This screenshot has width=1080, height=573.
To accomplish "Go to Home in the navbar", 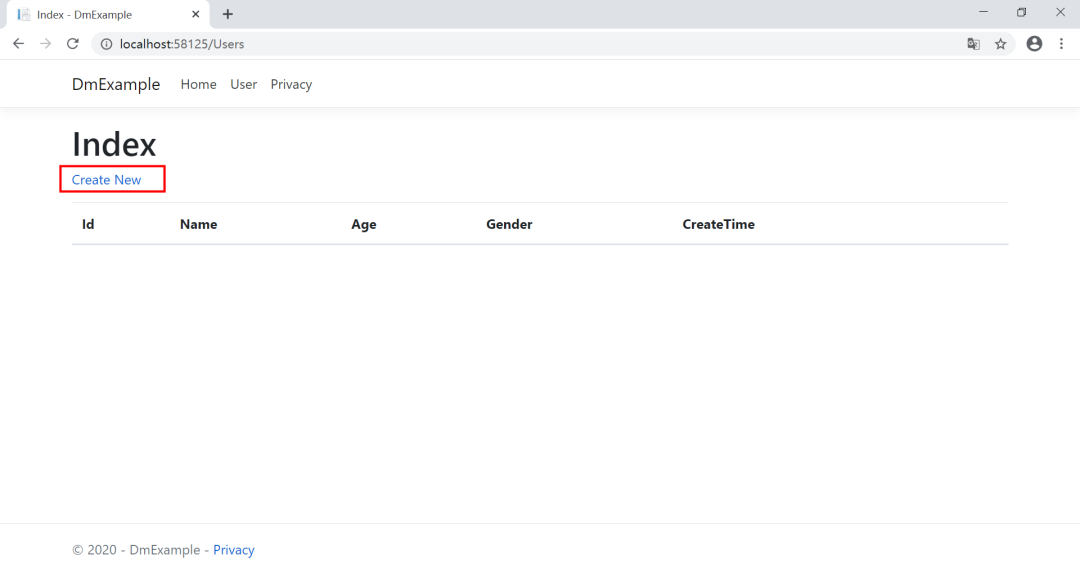I will [198, 84].
